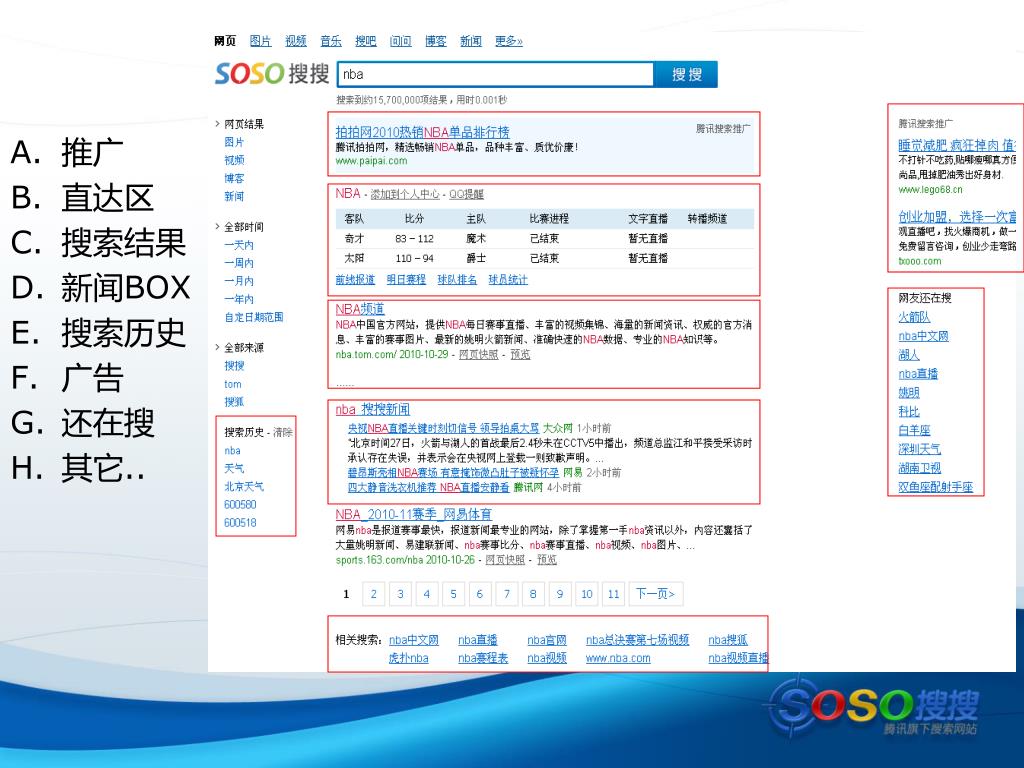Screen dimensions: 1024x768
Task: Click 添加到个人中心 link
Action: click(x=405, y=195)
